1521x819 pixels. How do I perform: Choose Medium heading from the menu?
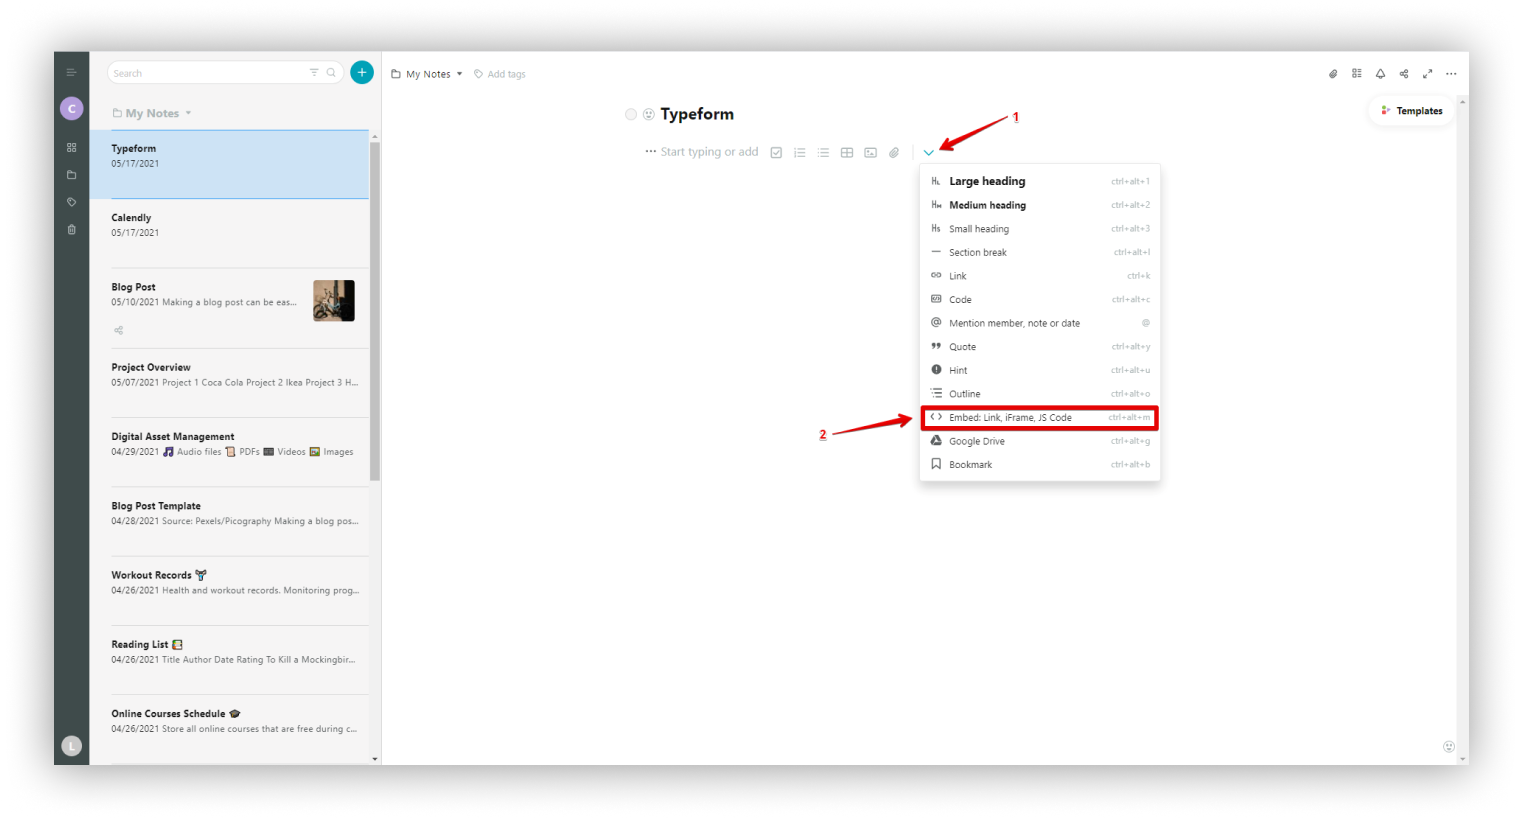pyautogui.click(x=1040, y=205)
